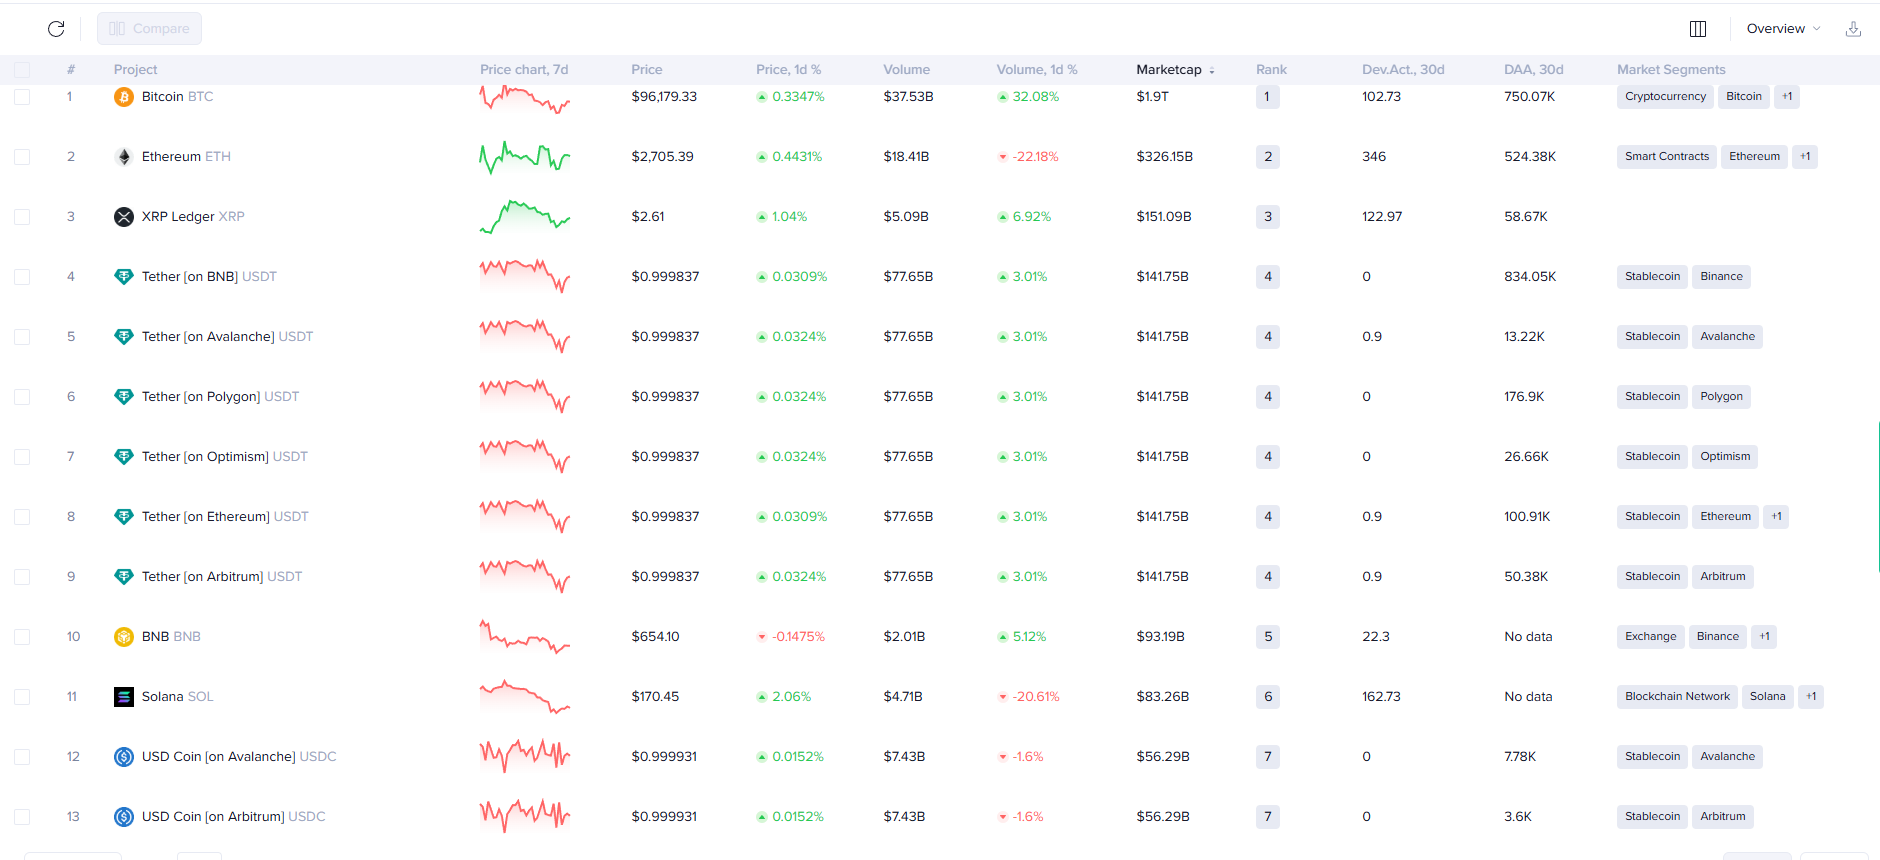
Task: Click the BNB coin logo
Action: coord(124,637)
